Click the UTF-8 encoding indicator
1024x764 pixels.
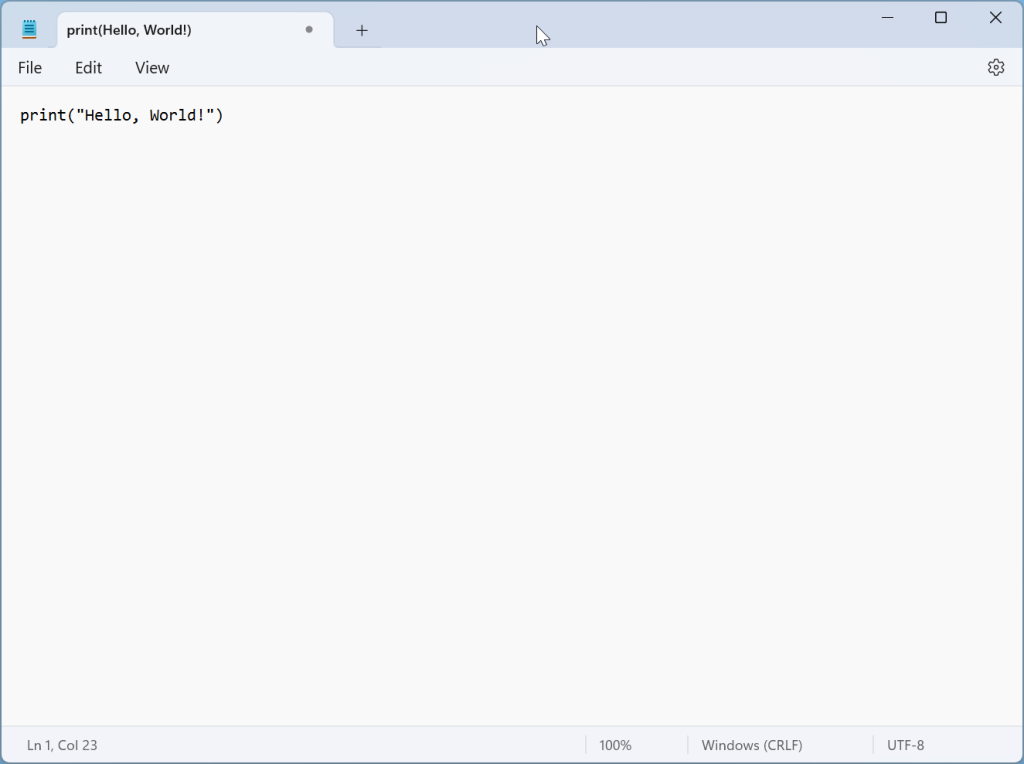pyautogui.click(x=905, y=745)
